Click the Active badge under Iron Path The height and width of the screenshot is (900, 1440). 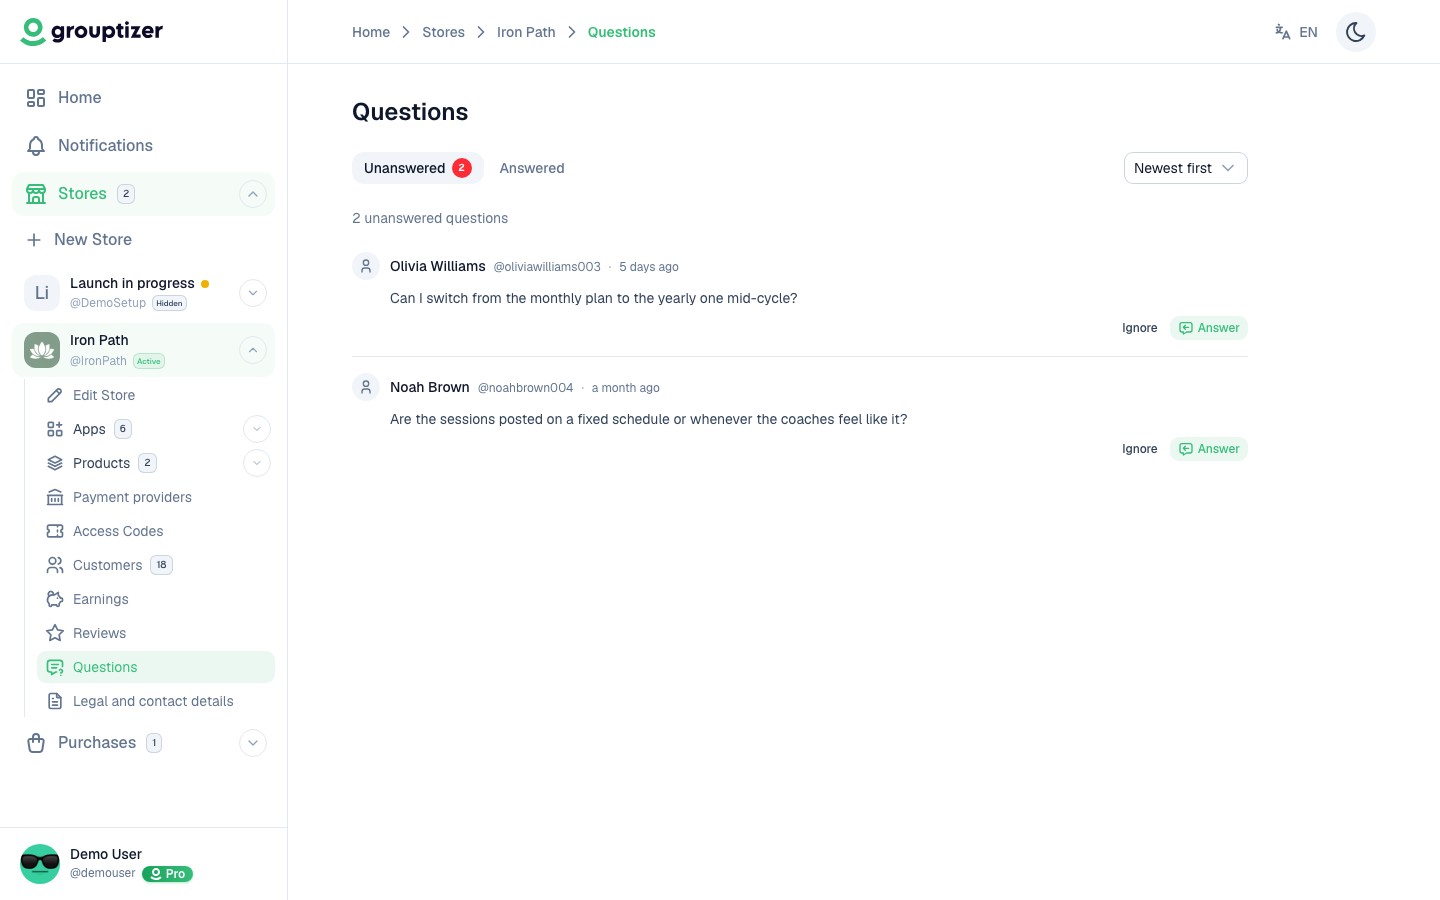(x=149, y=361)
